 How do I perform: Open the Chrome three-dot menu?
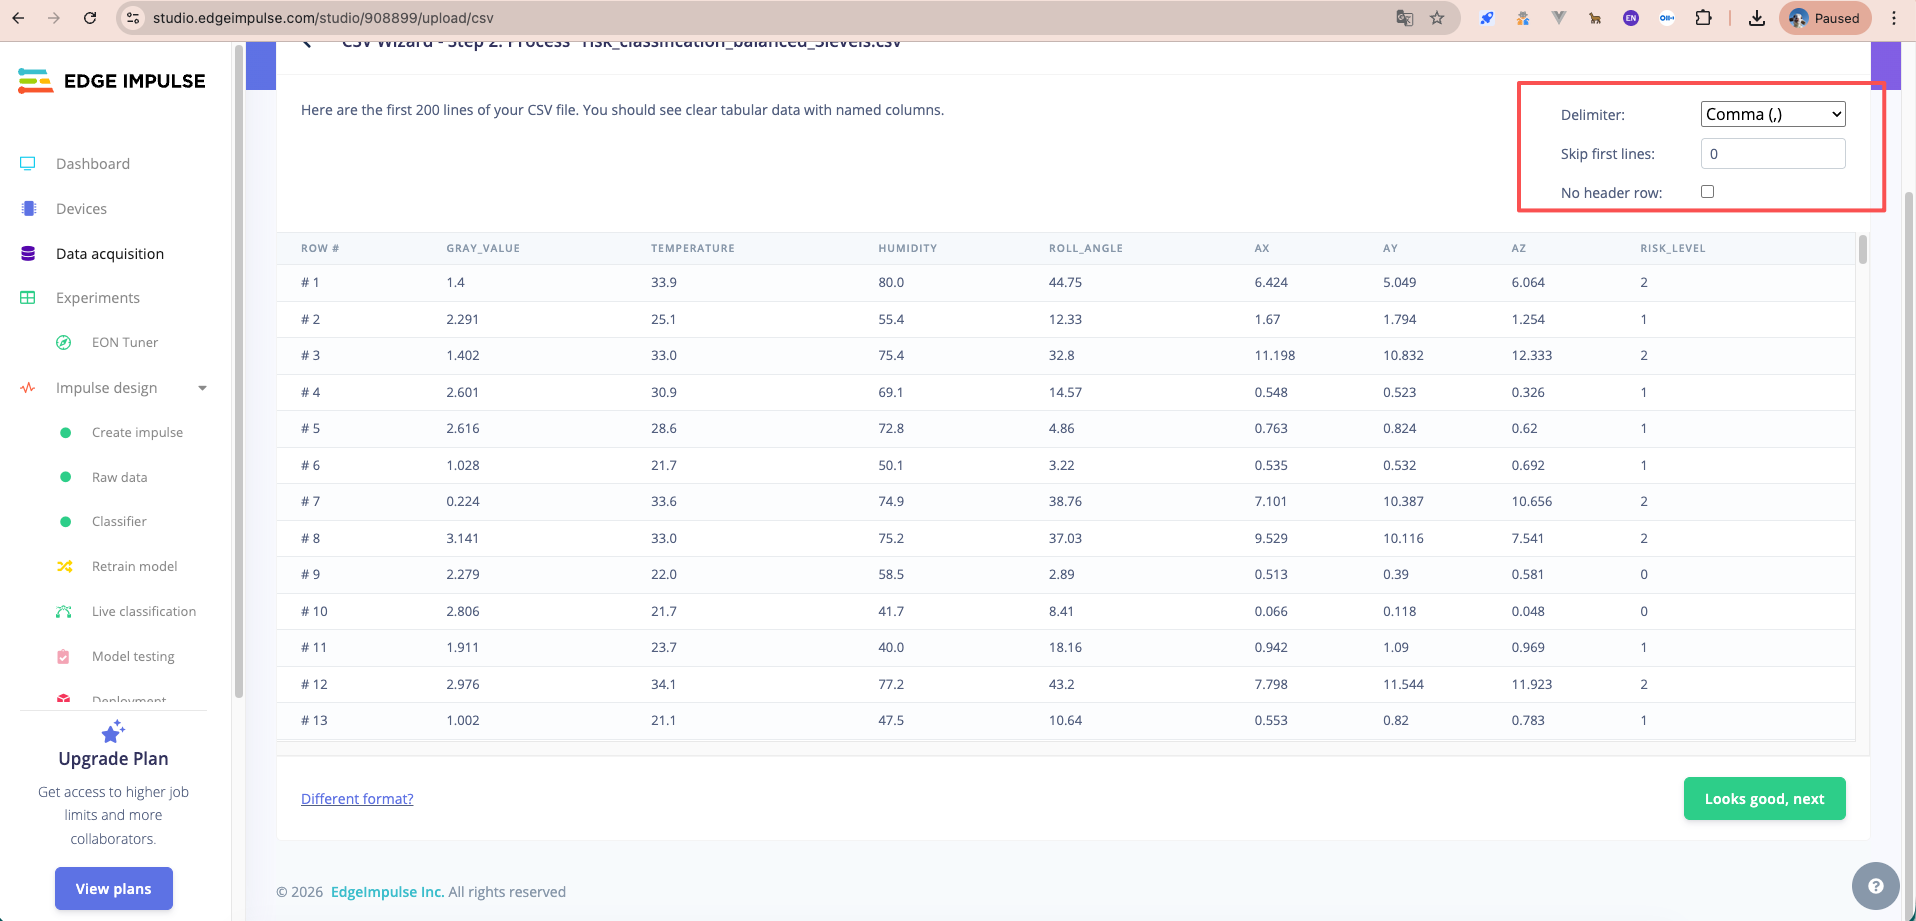[x=1894, y=18]
